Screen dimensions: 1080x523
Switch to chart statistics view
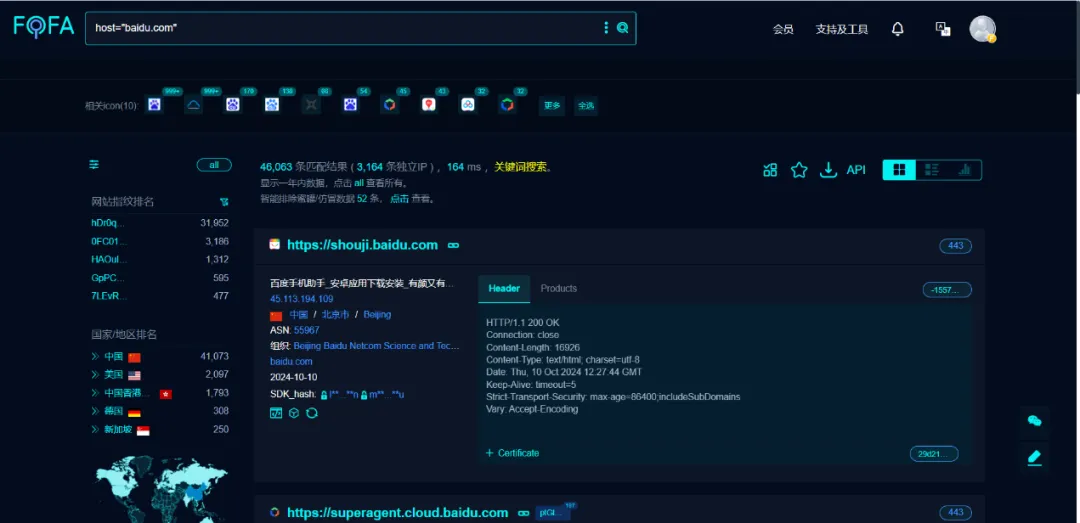pyautogui.click(x=965, y=170)
